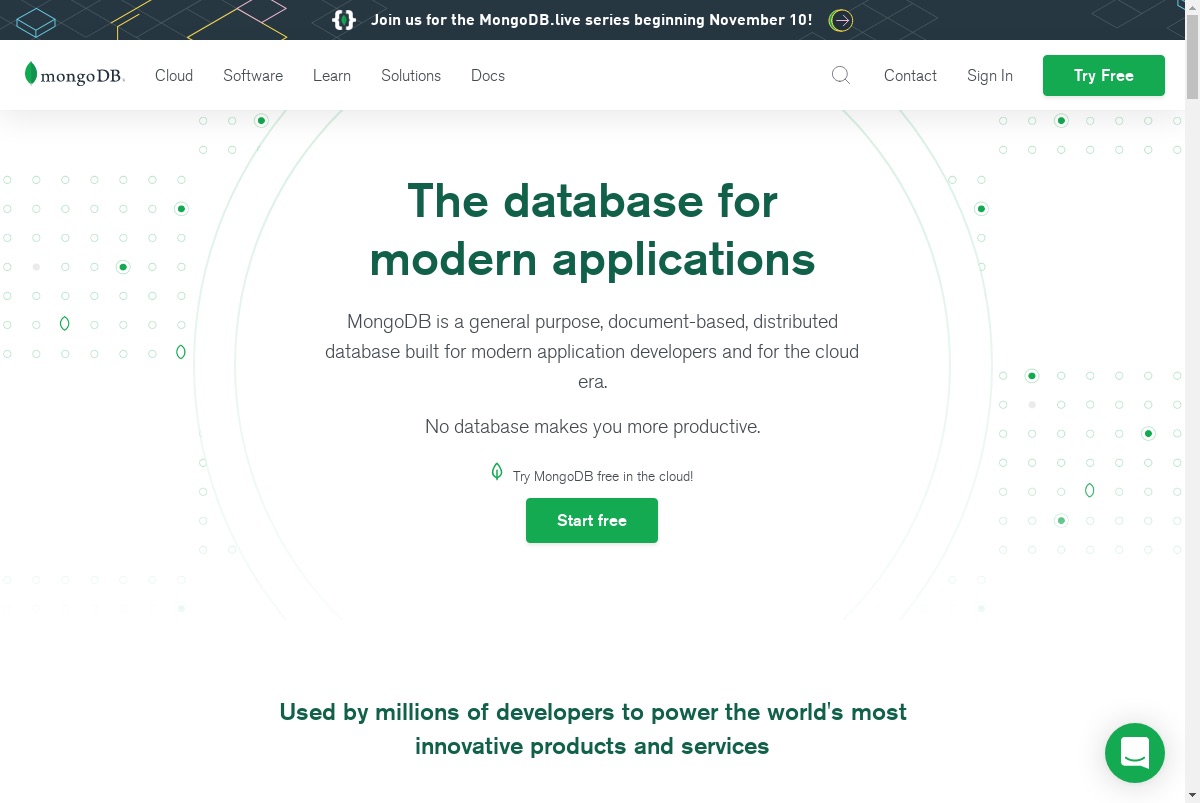The width and height of the screenshot is (1200, 803).
Task: Open the Learn menu
Action: (332, 75)
